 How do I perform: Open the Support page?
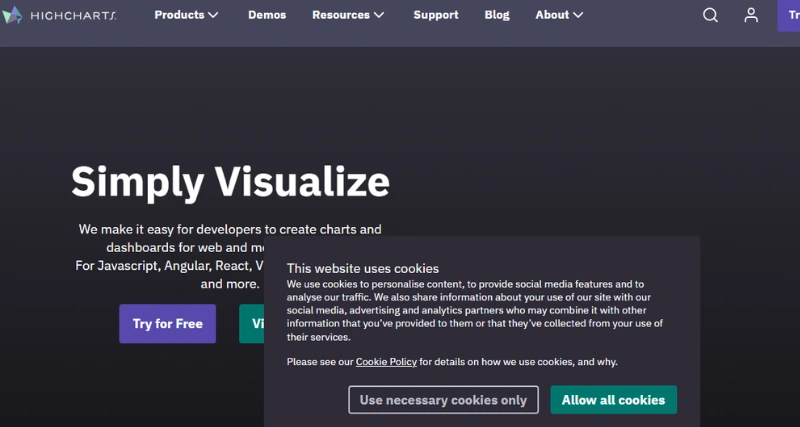pyautogui.click(x=436, y=15)
